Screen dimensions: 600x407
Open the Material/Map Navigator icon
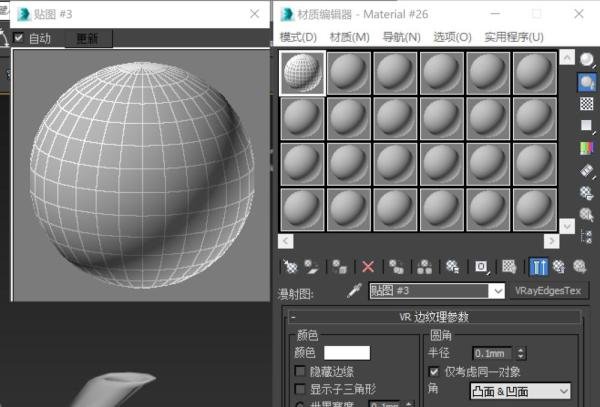[586, 236]
